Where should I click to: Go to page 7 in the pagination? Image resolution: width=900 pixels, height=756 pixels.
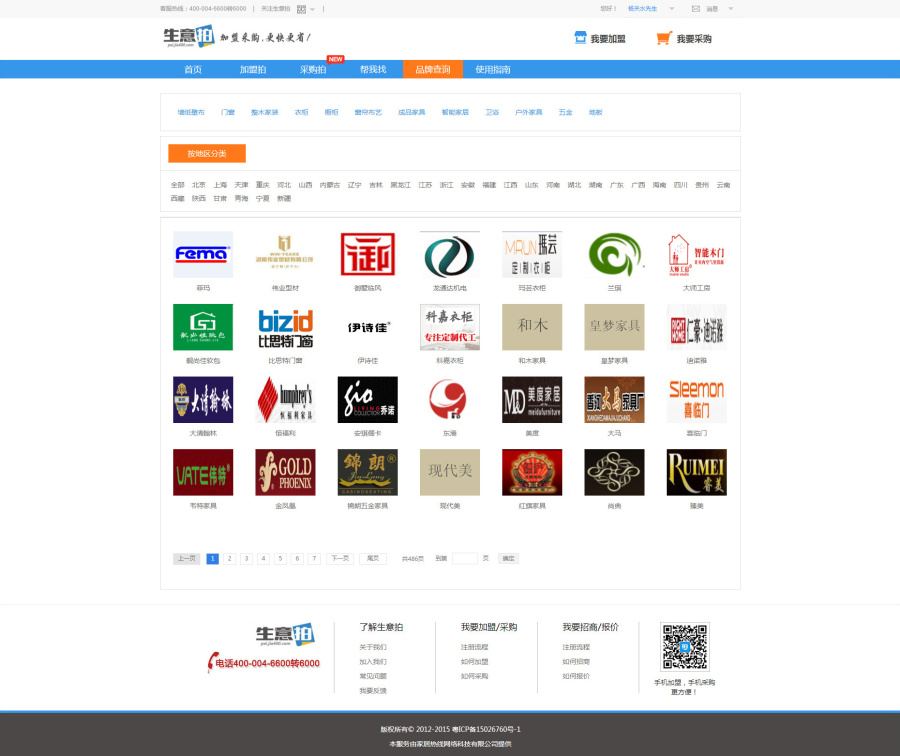point(314,559)
